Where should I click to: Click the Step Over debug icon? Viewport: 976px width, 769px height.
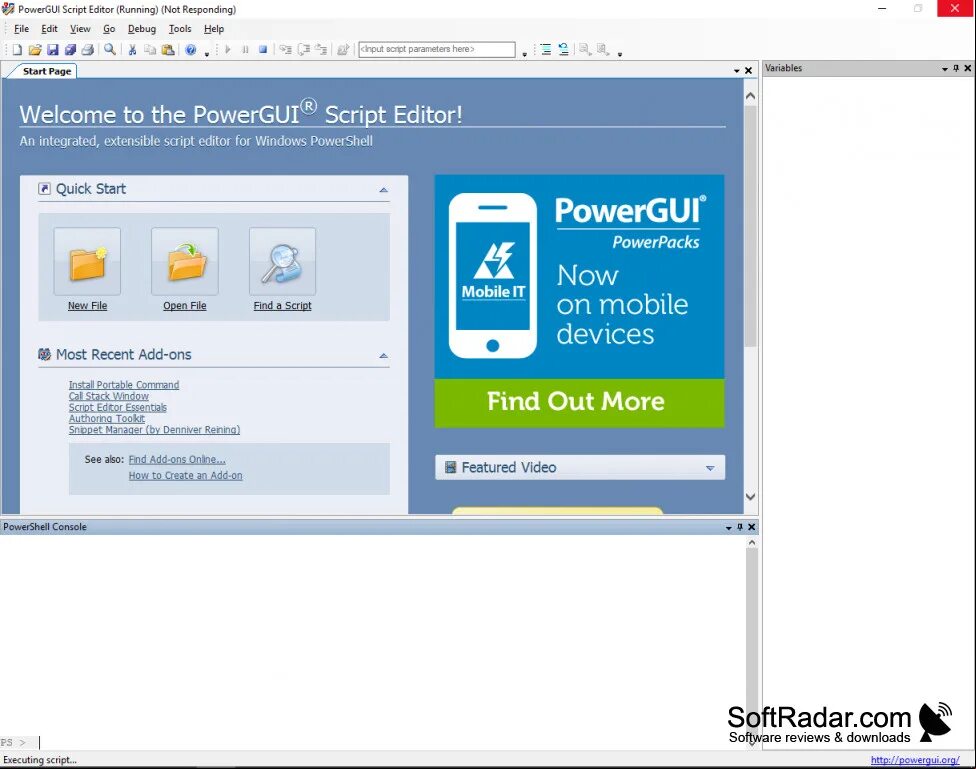[303, 49]
